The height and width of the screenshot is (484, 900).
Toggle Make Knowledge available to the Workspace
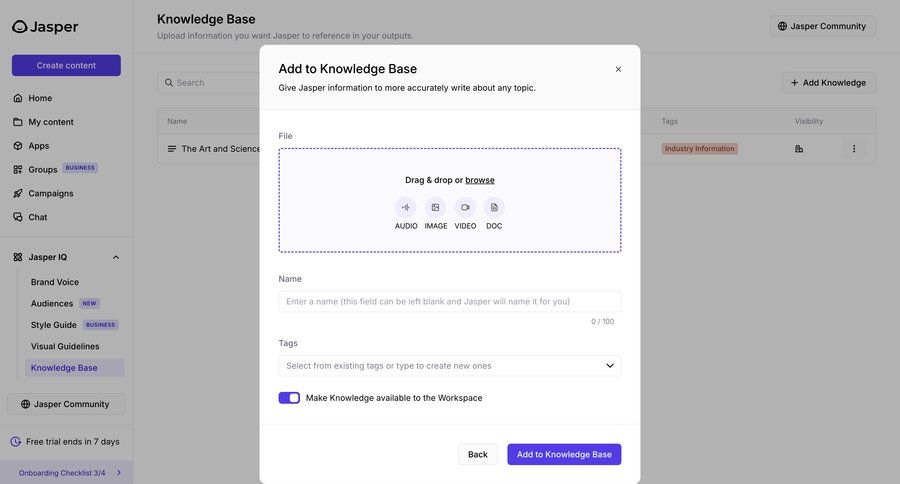(289, 398)
